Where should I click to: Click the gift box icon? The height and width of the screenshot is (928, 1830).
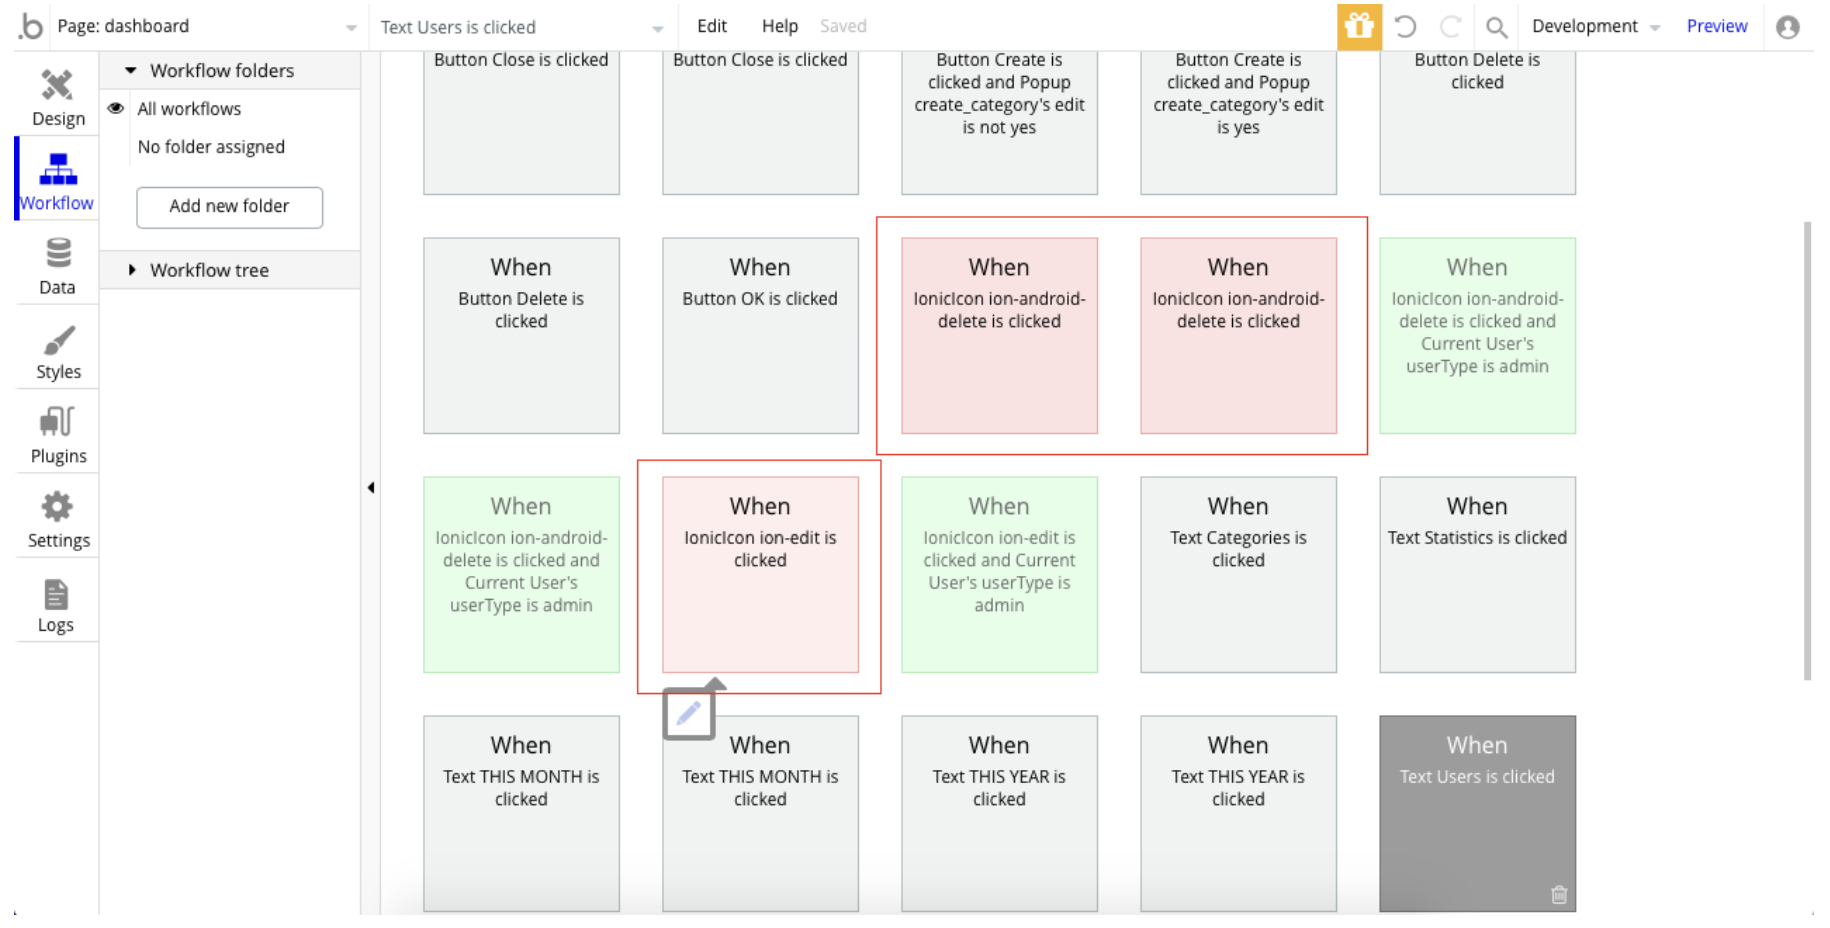(x=1358, y=27)
